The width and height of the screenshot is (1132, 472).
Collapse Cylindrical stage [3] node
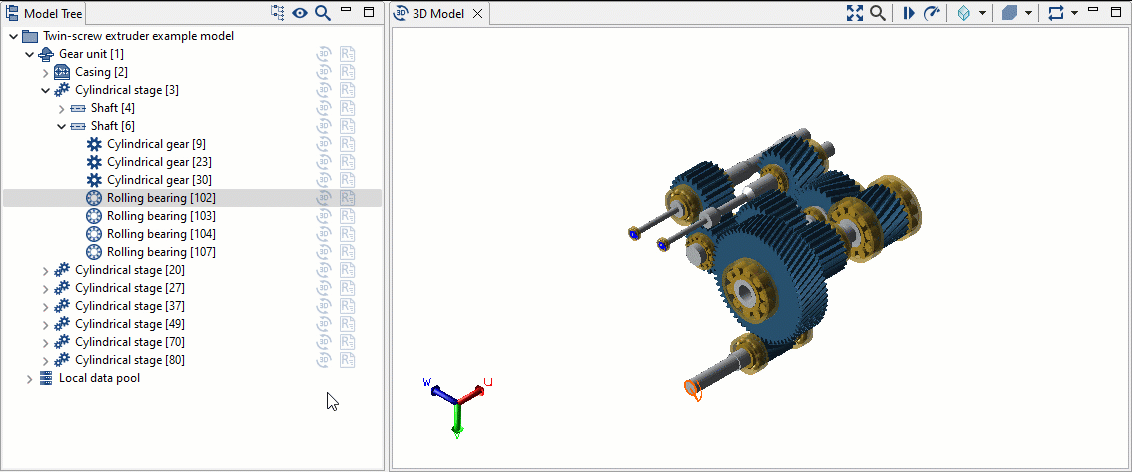point(45,90)
